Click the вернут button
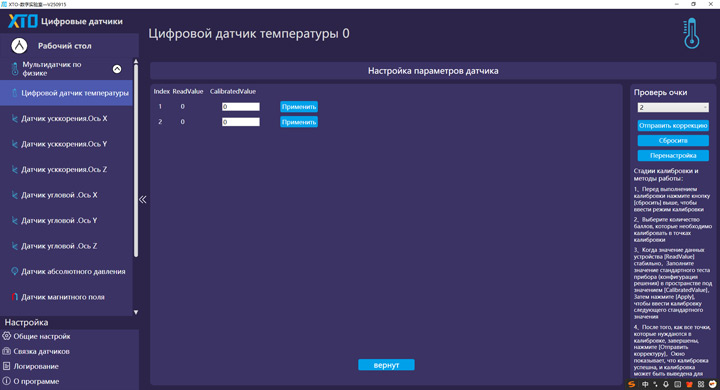The height and width of the screenshot is (390, 720). [386, 365]
